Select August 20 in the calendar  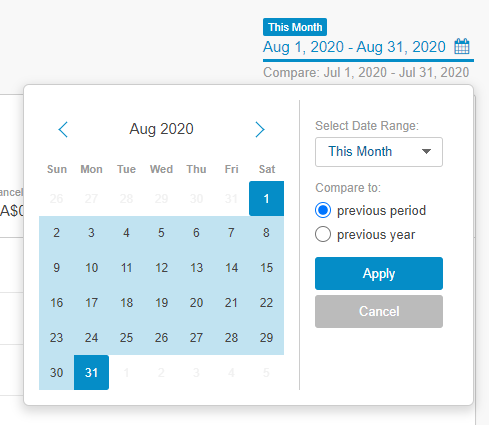[x=196, y=303]
